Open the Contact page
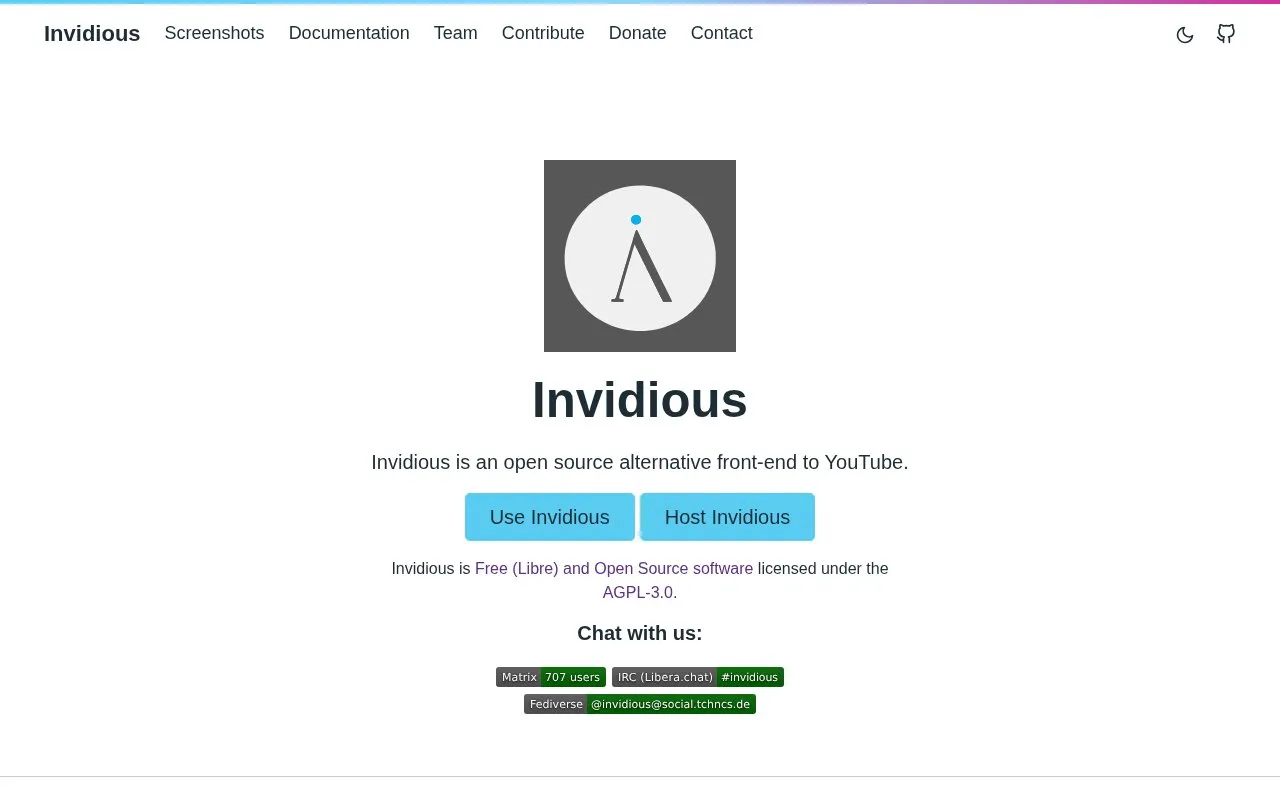The width and height of the screenshot is (1280, 800). pos(722,33)
